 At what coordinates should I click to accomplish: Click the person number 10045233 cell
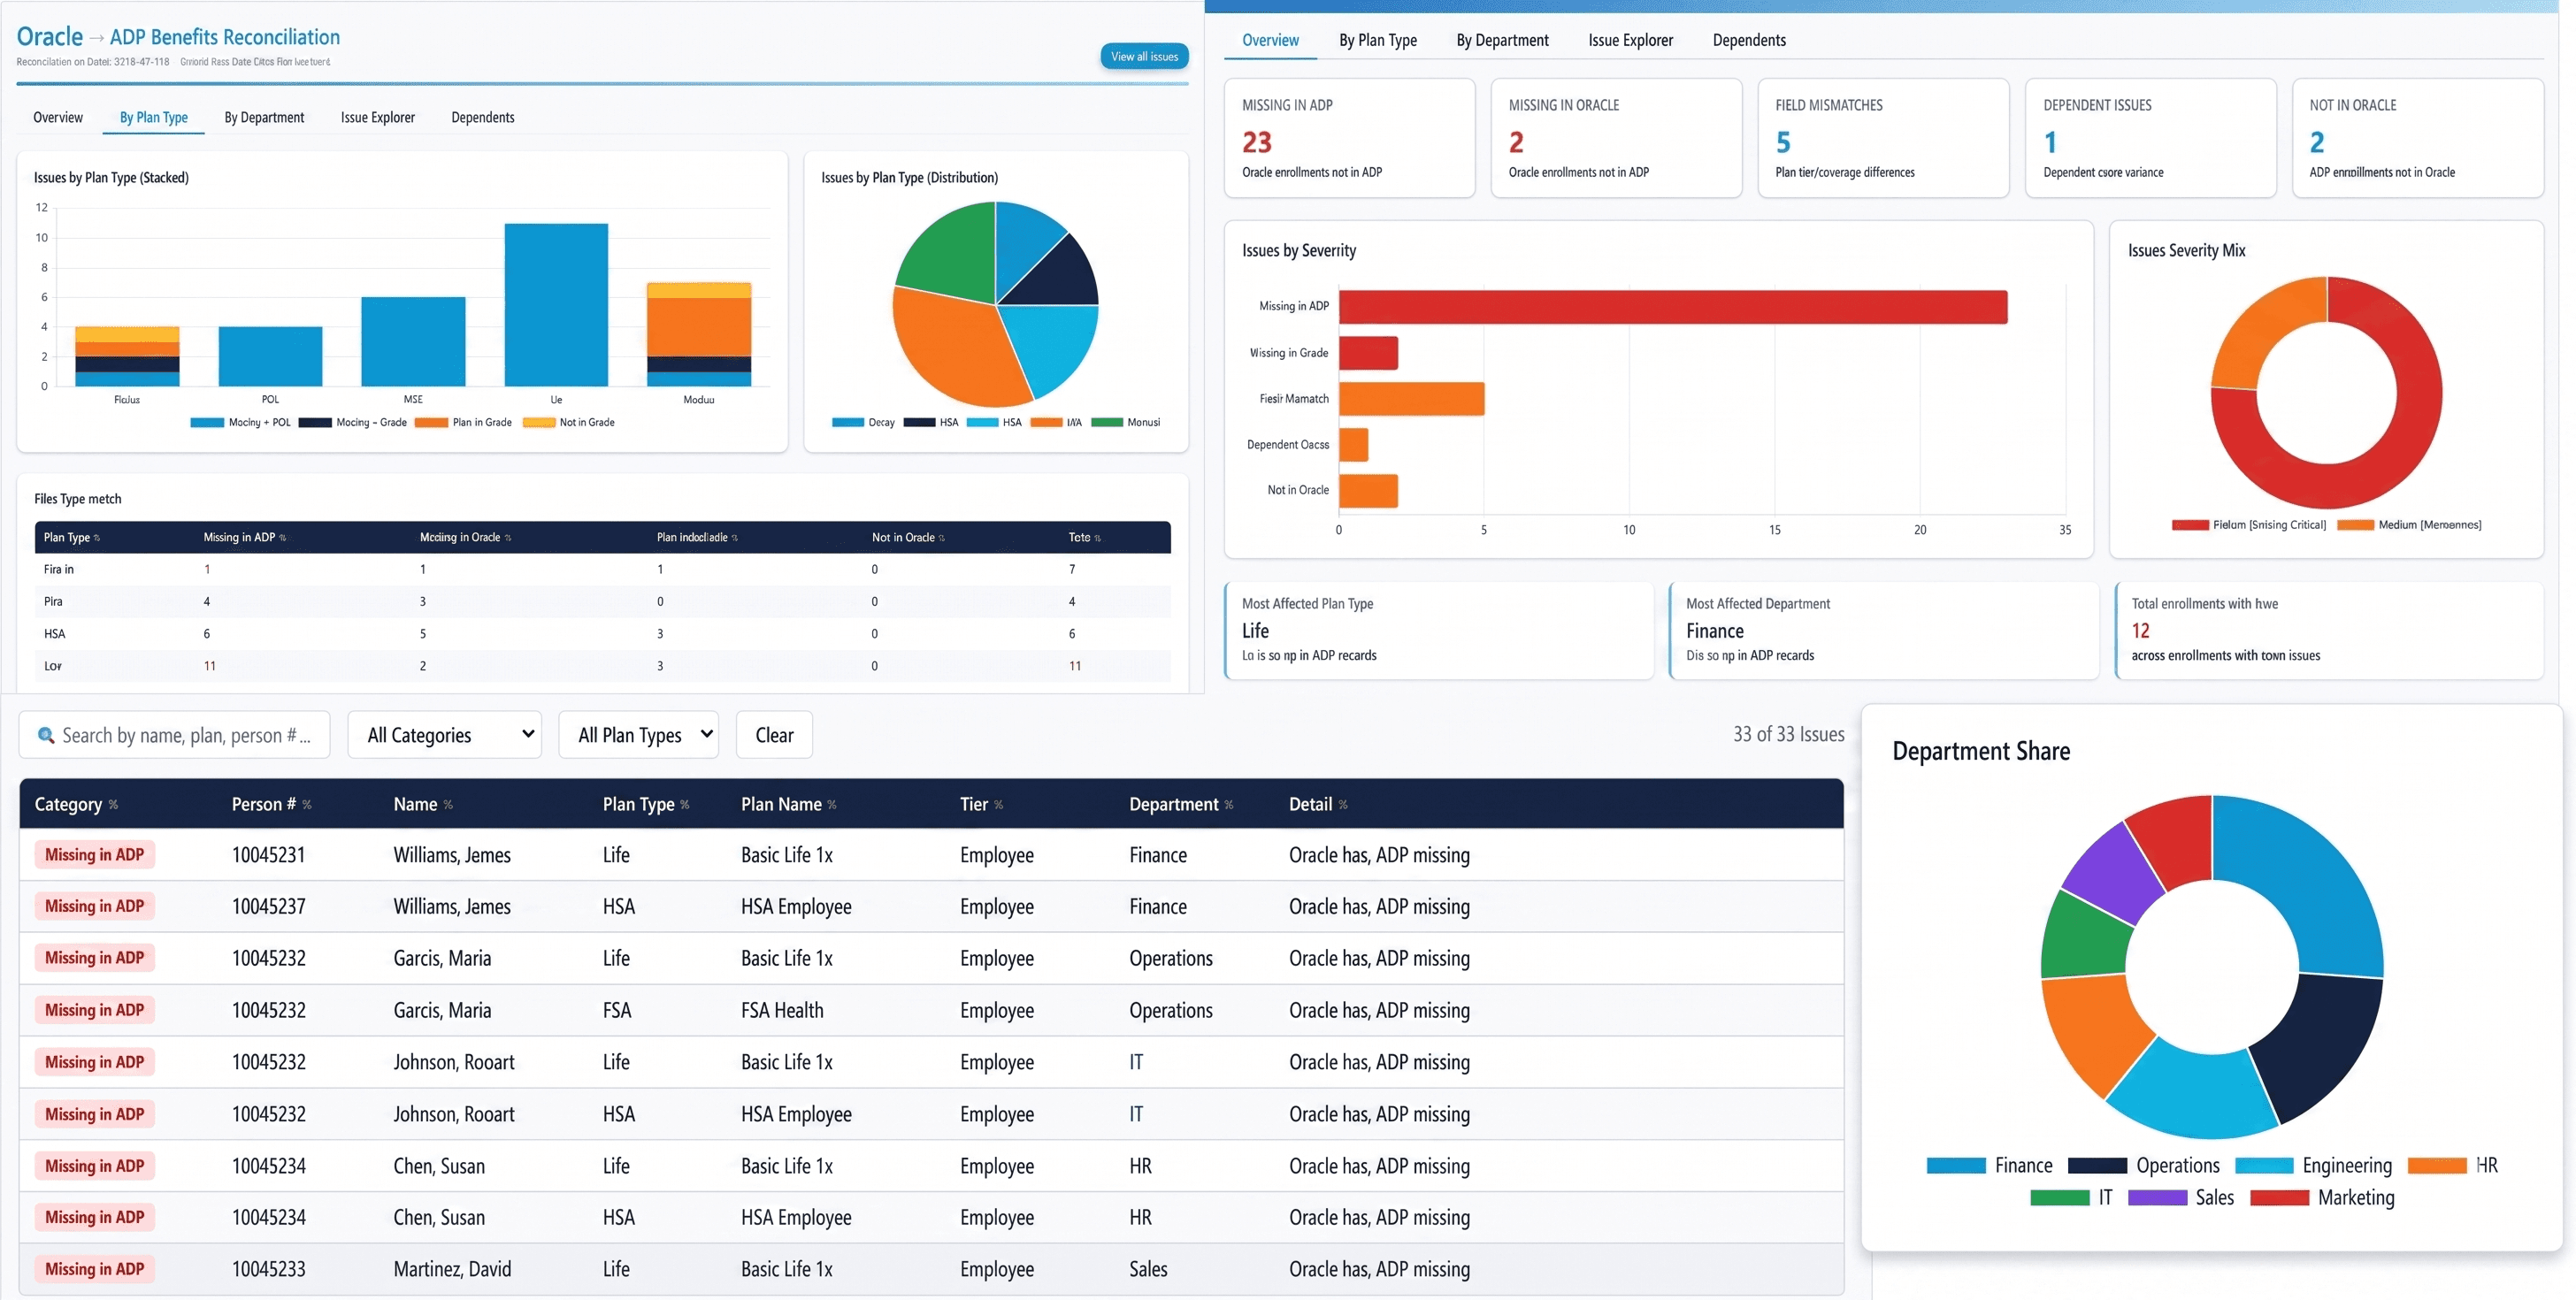[269, 1269]
